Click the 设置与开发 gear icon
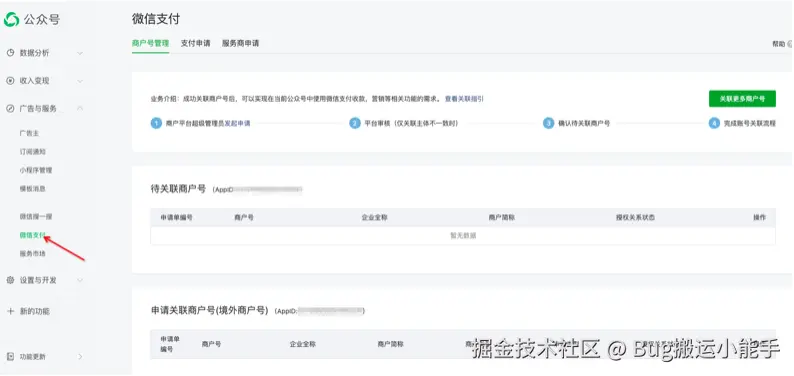Screen dimensions: 794x376 [x=10, y=280]
